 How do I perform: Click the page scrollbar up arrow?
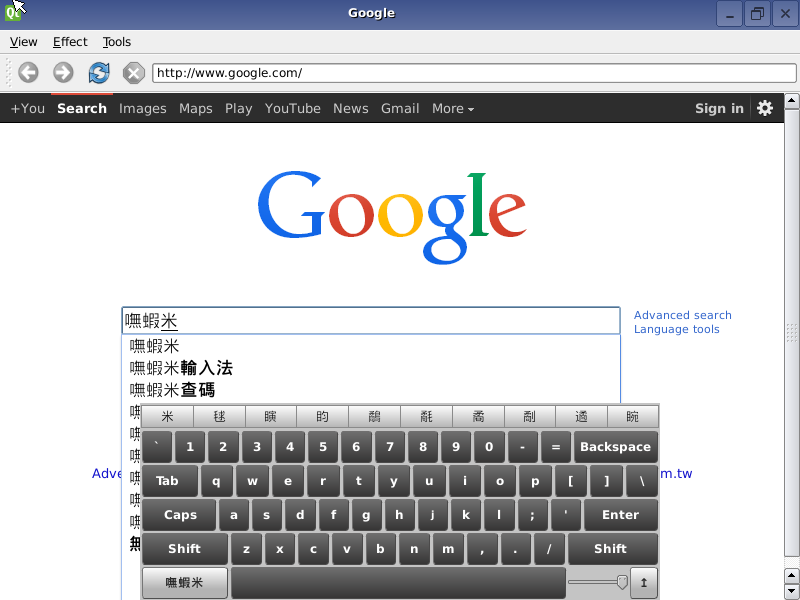(791, 101)
